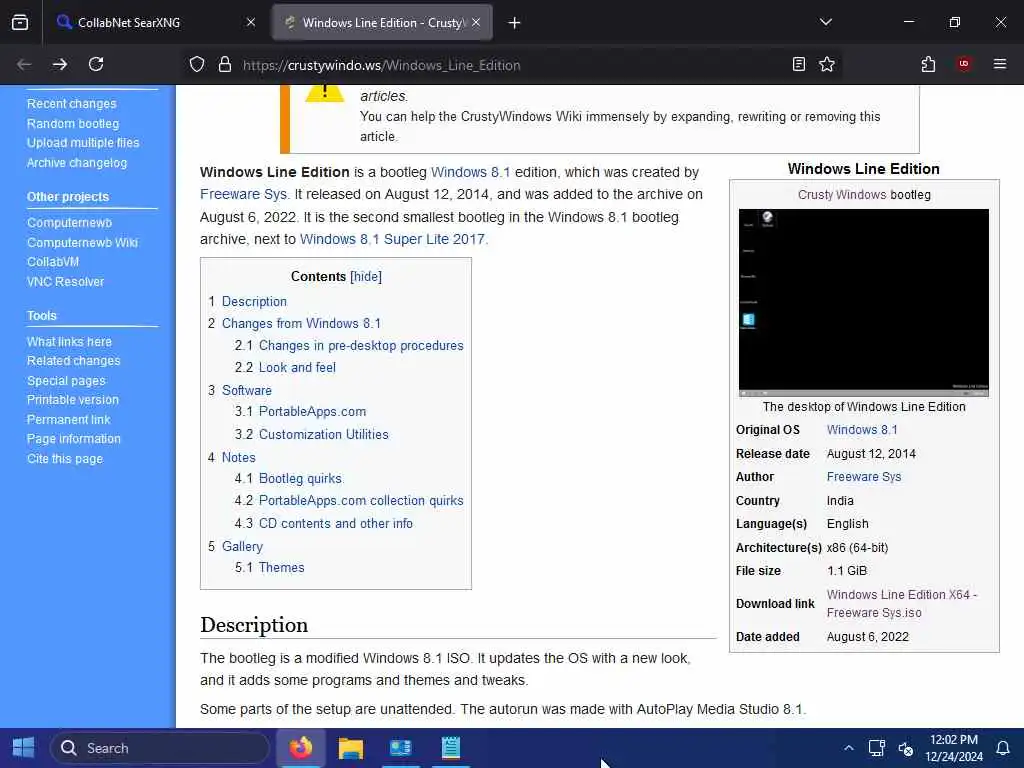The image size is (1024, 768).
Task: Follow the Windows 8.1 link in intro
Action: click(470, 172)
